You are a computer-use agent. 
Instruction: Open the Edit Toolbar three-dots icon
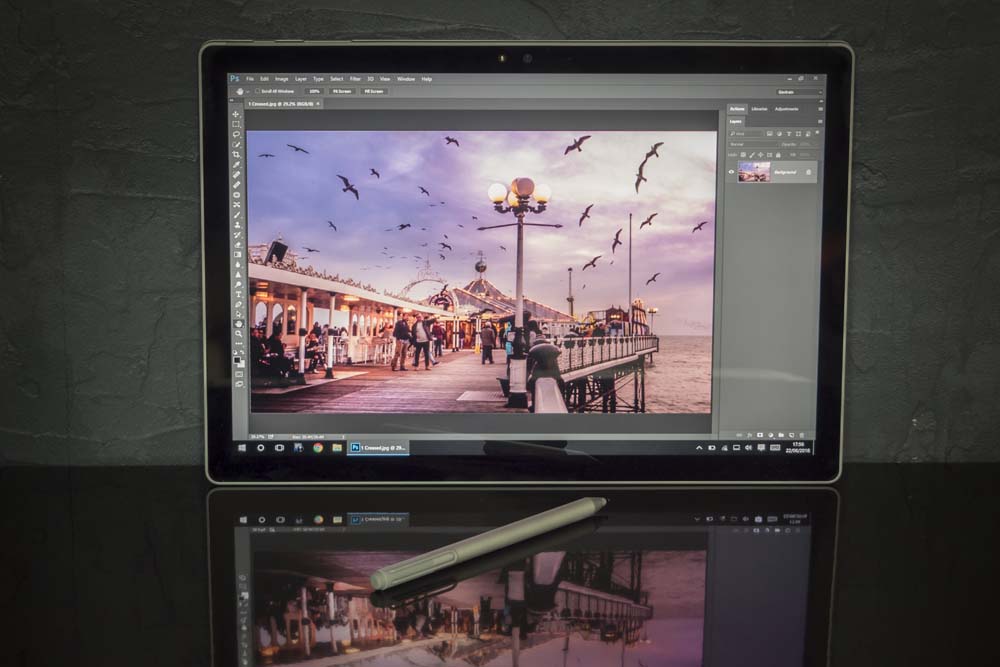pyautogui.click(x=239, y=344)
